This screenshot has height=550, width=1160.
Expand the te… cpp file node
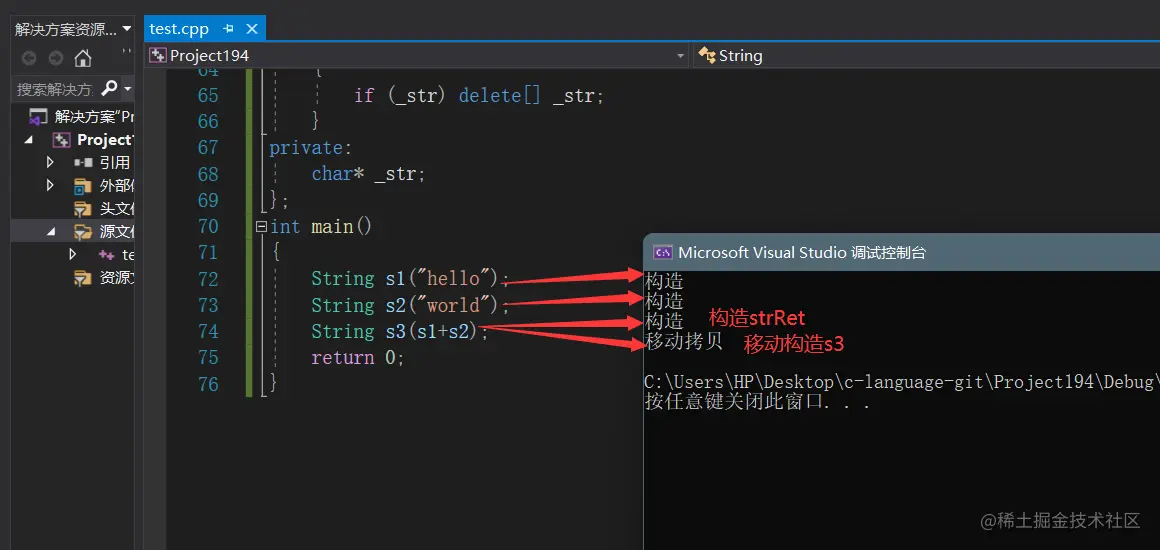[72, 254]
